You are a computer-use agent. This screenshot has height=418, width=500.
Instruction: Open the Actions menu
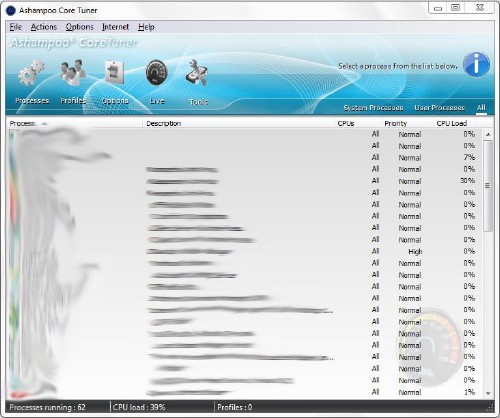click(x=44, y=27)
